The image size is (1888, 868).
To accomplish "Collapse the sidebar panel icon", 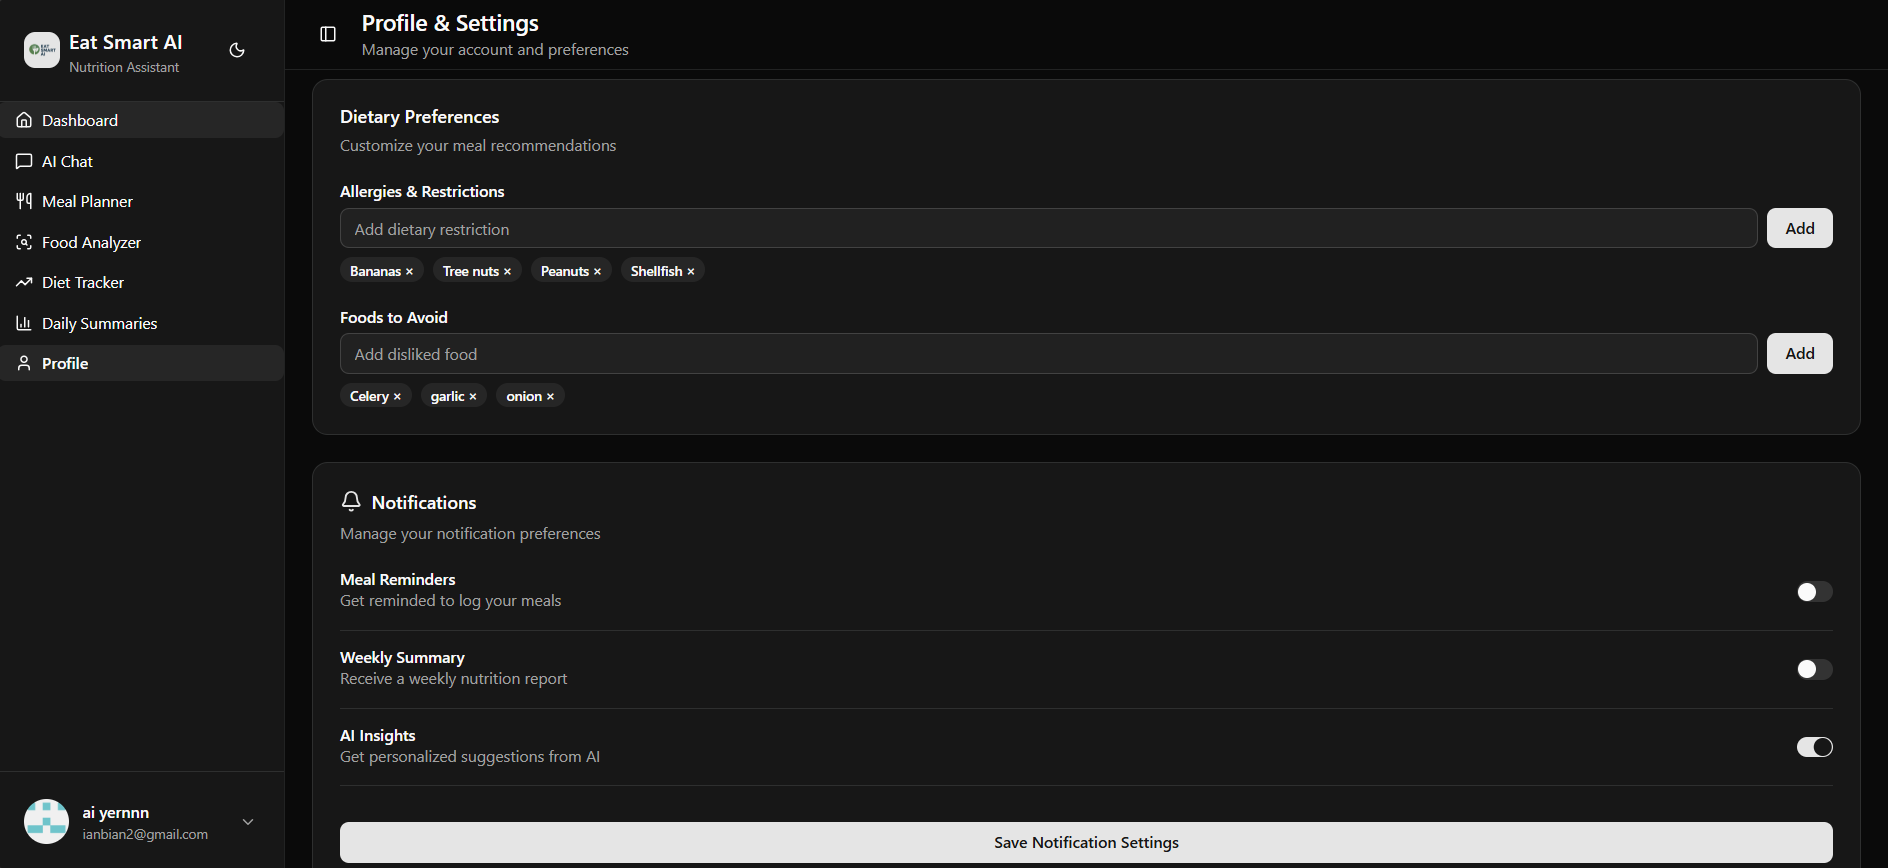I will [328, 34].
